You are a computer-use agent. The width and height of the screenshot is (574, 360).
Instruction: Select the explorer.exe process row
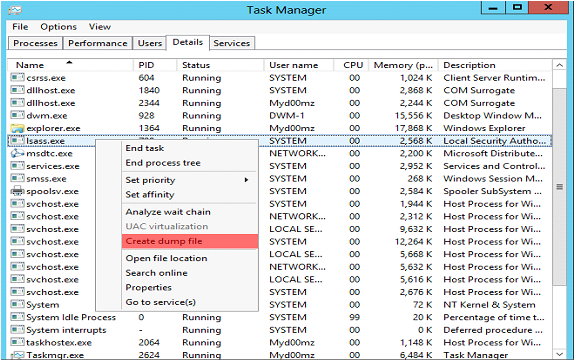[280, 128]
